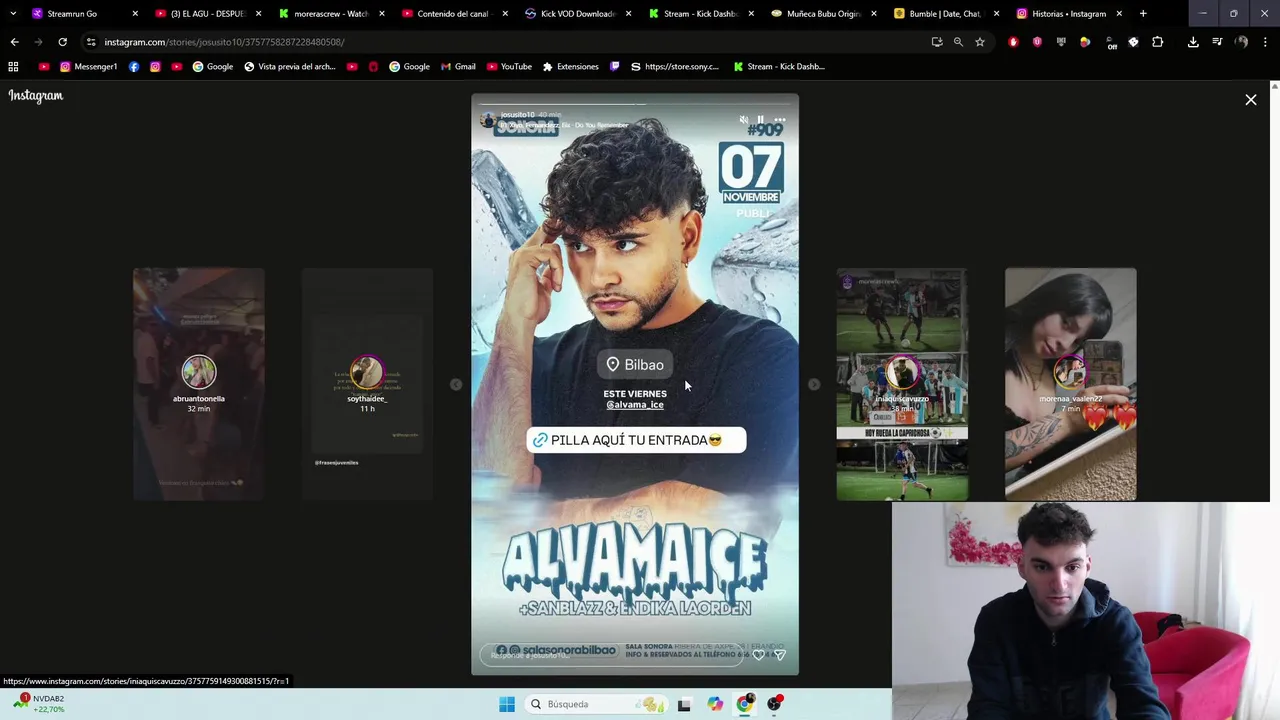Open Instagram bookmark icon

click(x=155, y=67)
